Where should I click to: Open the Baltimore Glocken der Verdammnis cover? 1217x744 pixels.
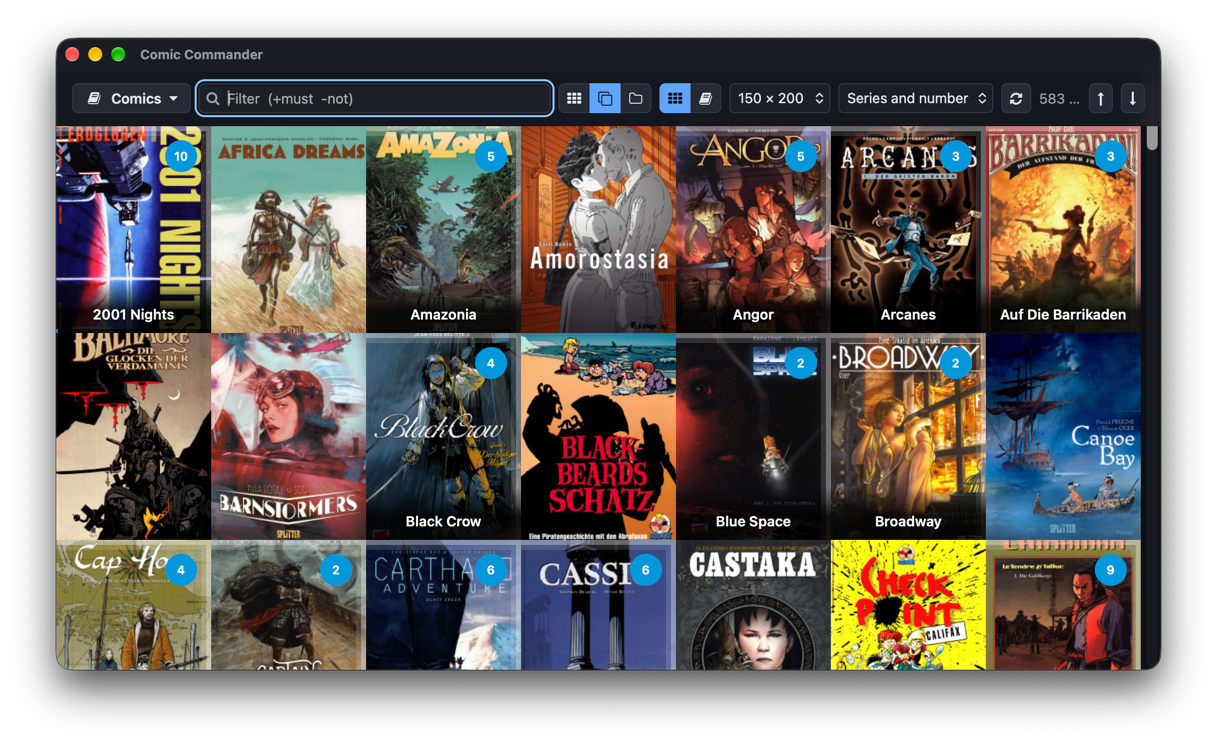coord(133,436)
